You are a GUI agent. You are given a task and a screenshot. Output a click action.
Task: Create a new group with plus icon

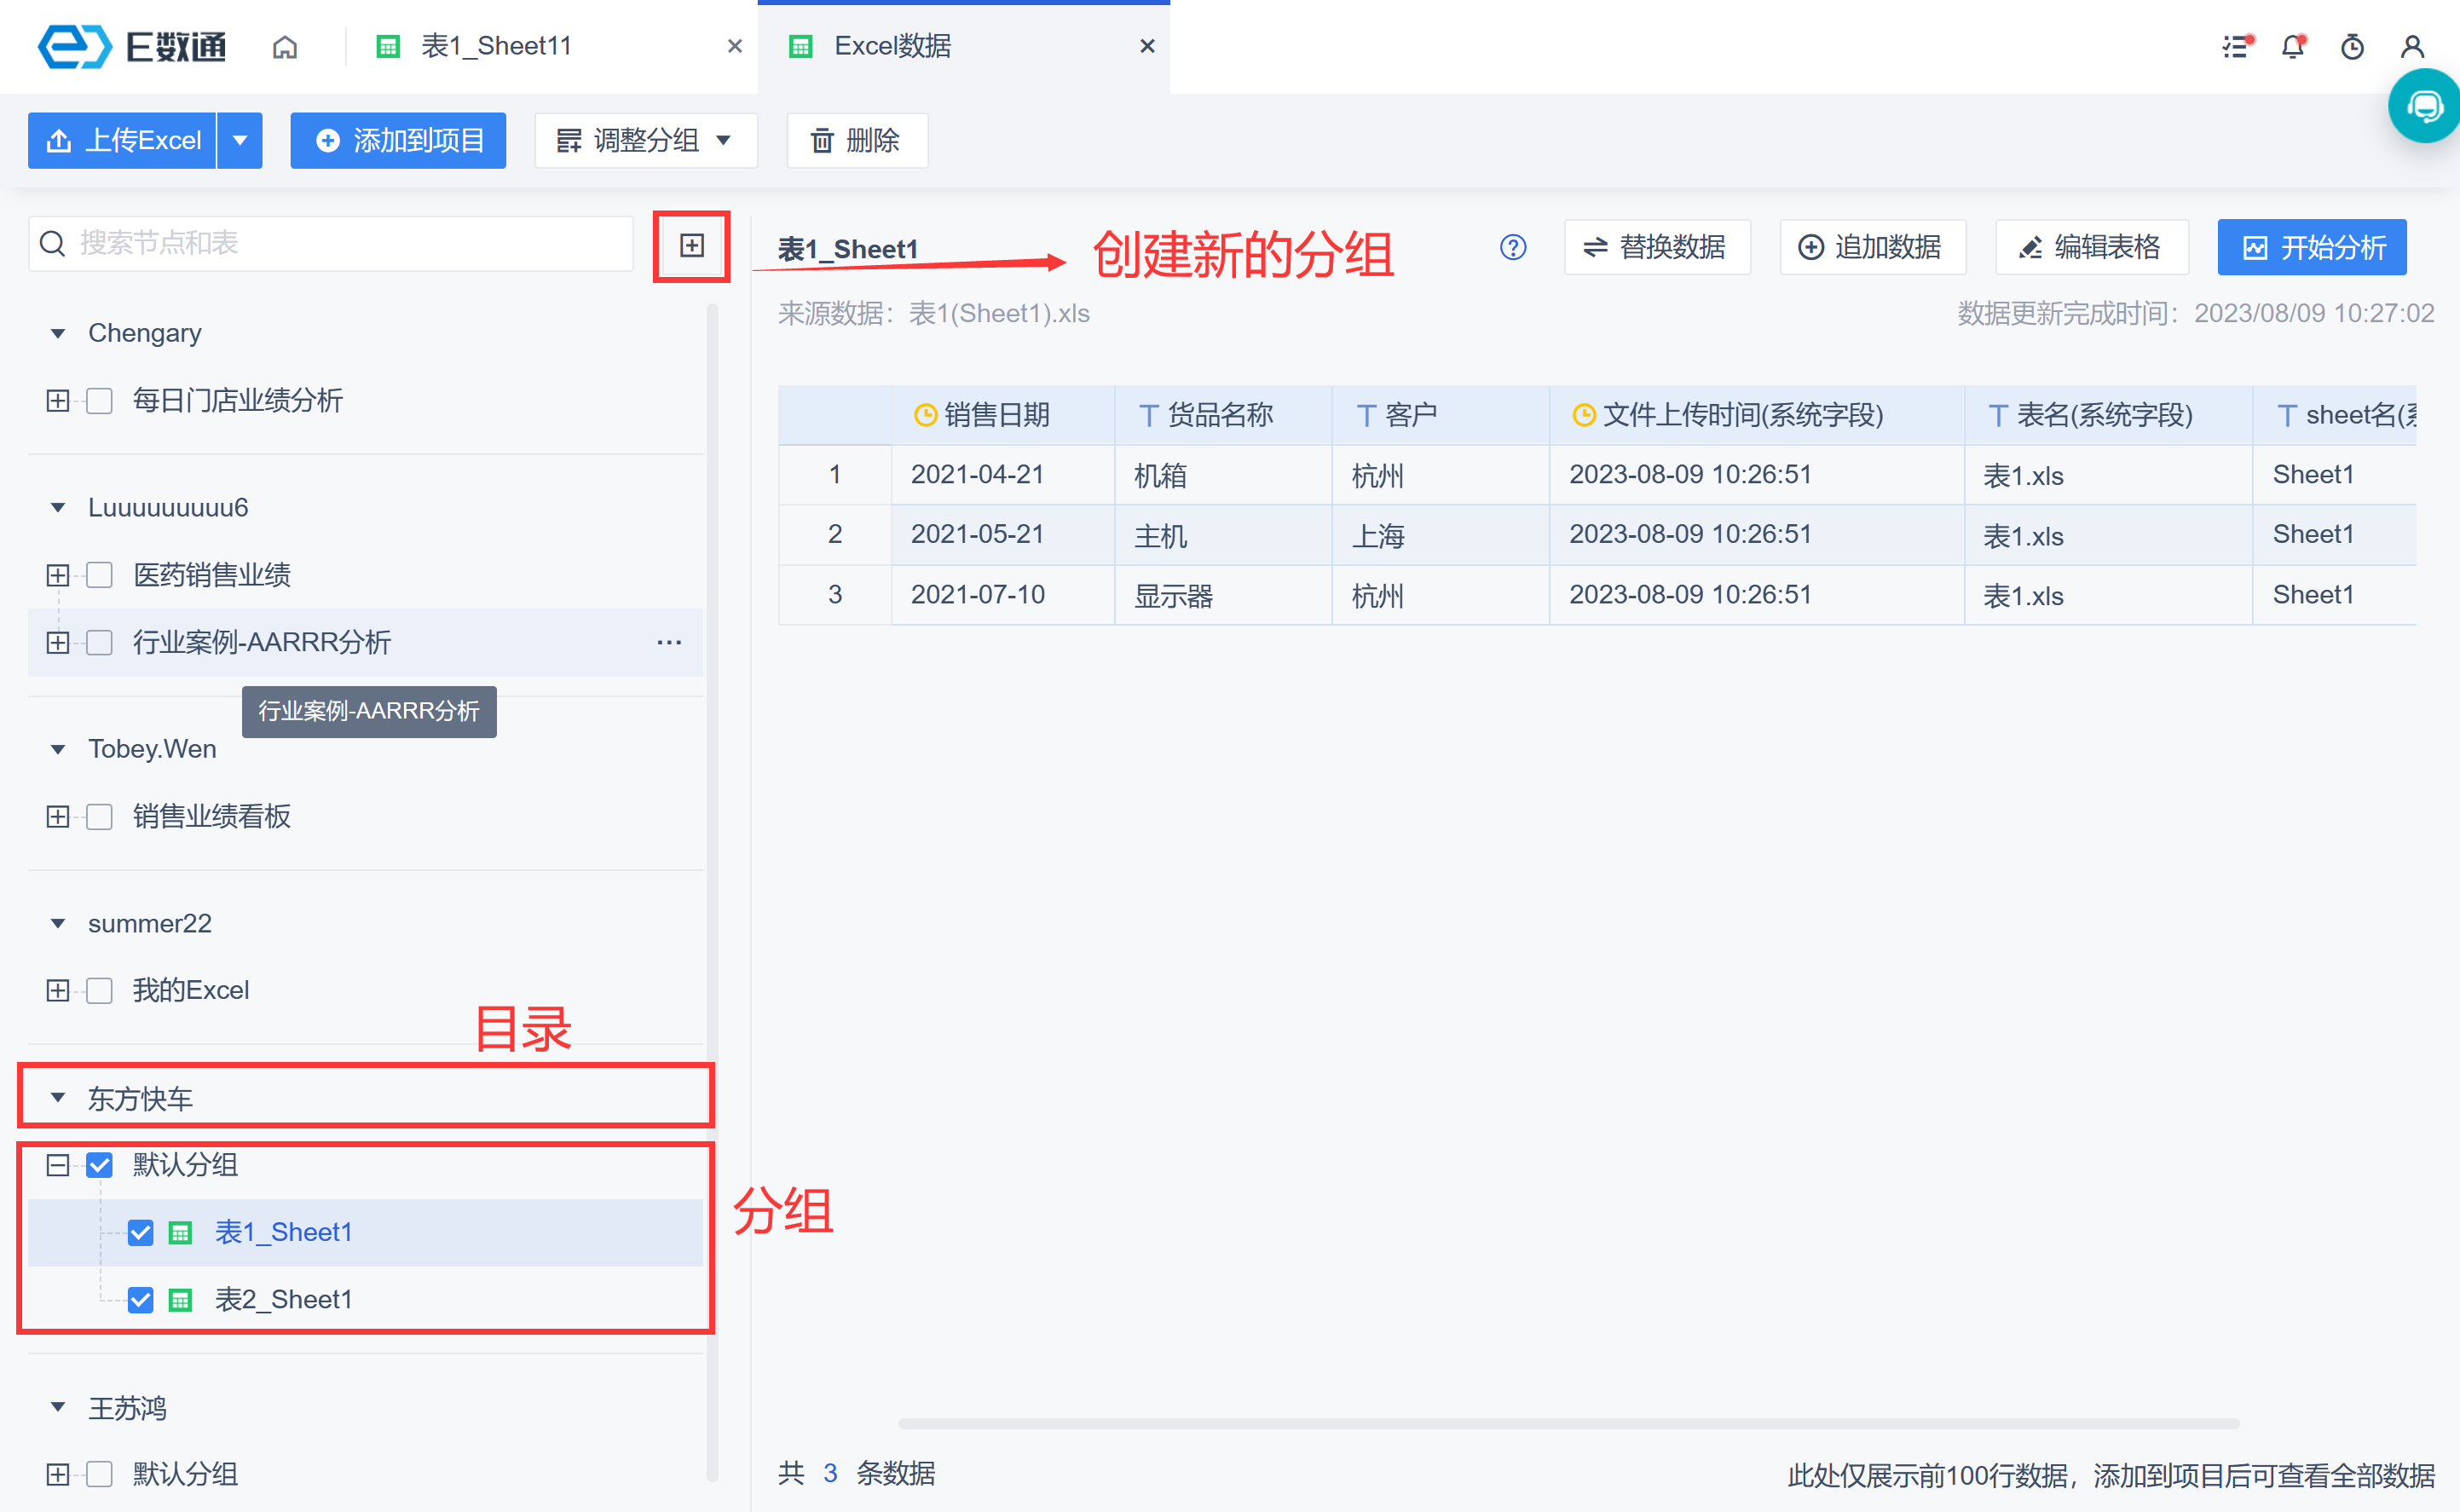[x=691, y=246]
